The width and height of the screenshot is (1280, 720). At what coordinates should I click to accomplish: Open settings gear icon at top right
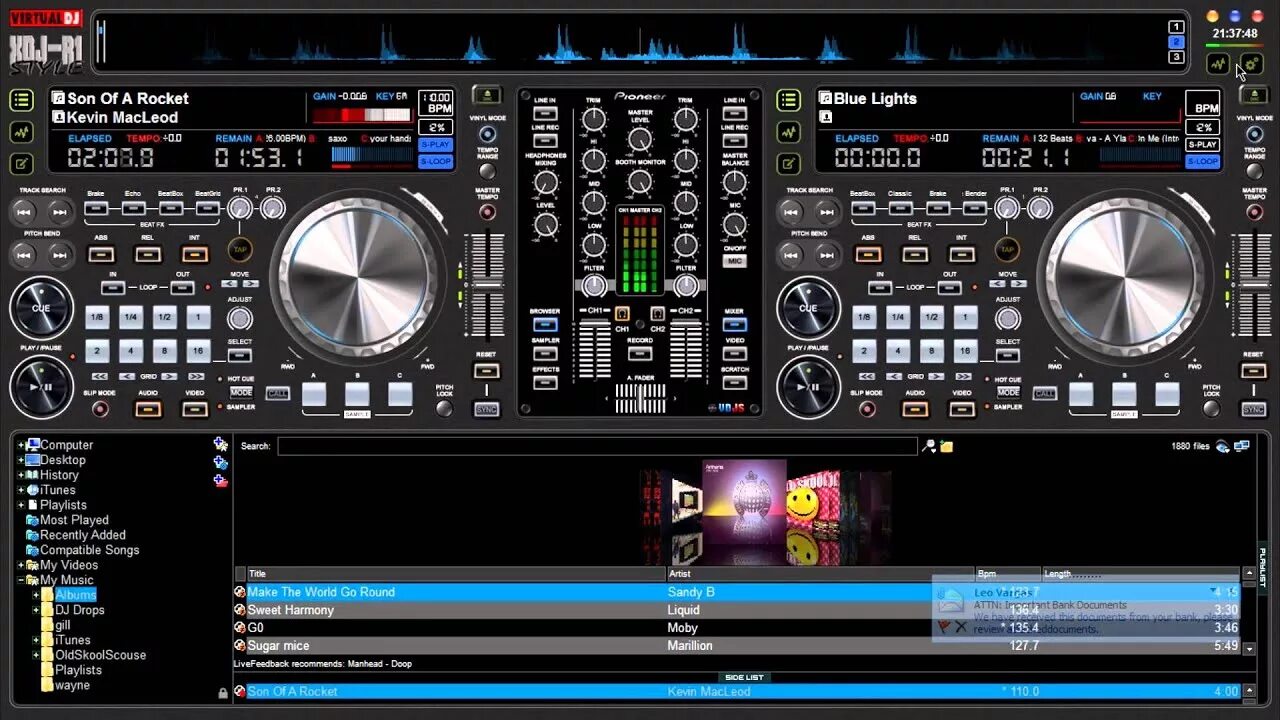(x=1252, y=65)
